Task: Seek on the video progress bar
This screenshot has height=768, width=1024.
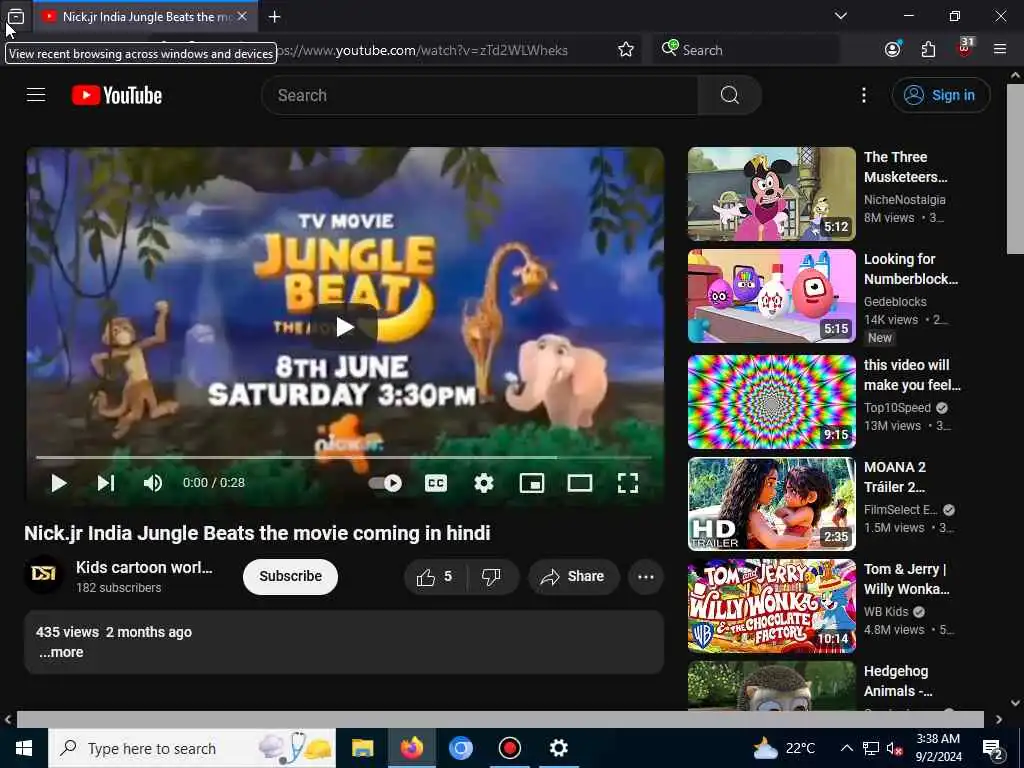Action: coord(344,458)
